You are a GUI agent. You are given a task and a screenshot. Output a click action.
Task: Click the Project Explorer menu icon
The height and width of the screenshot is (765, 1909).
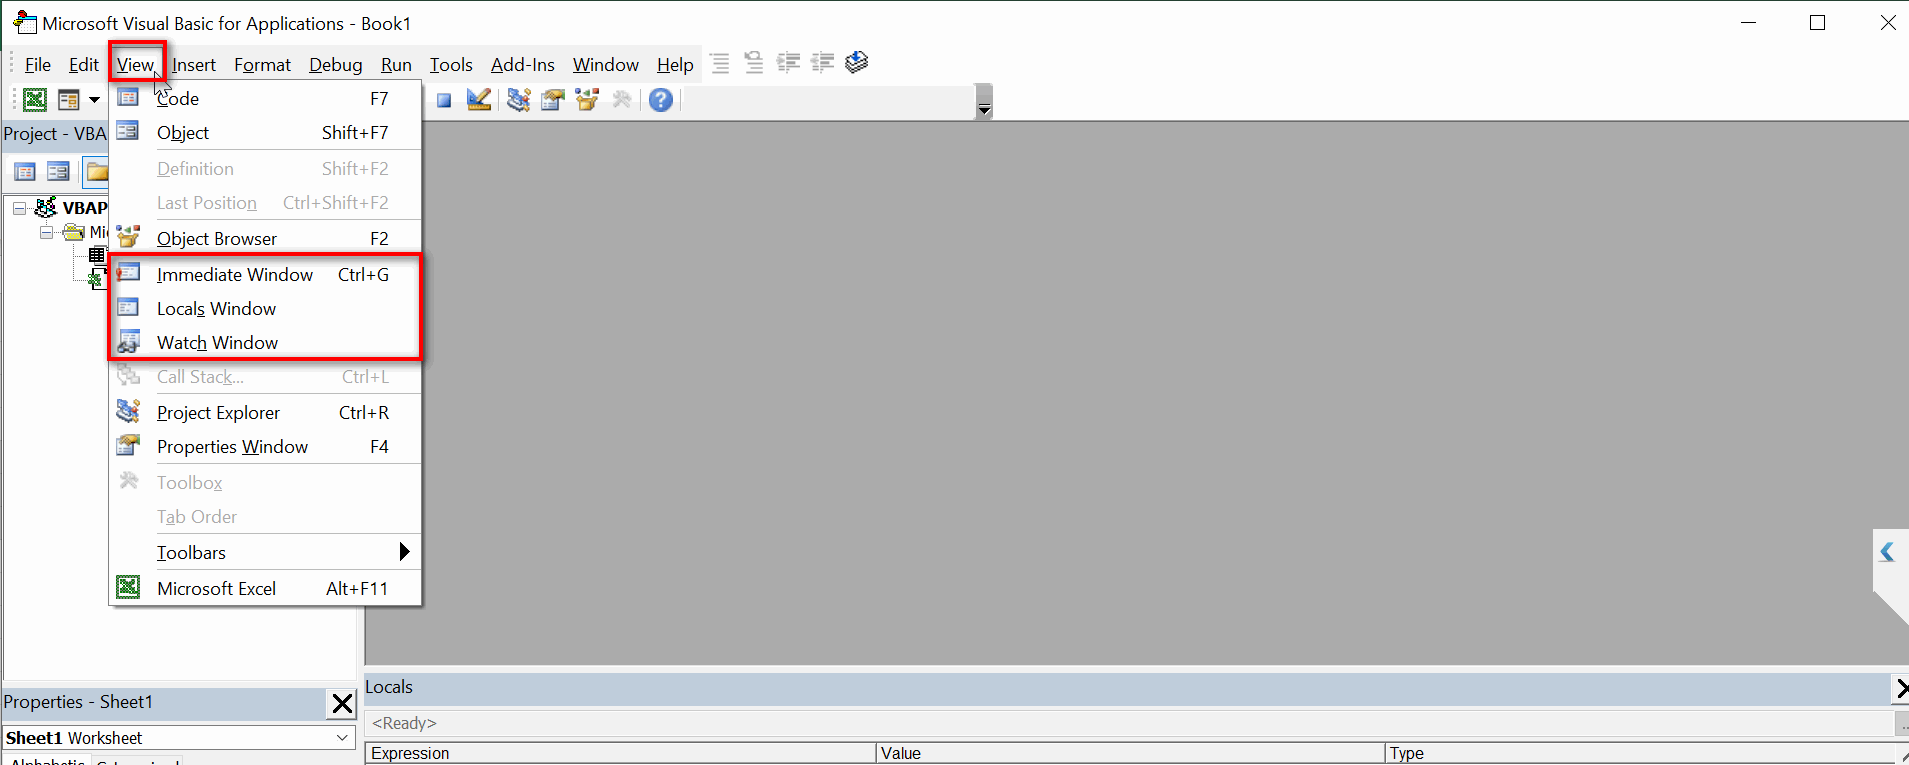128,411
